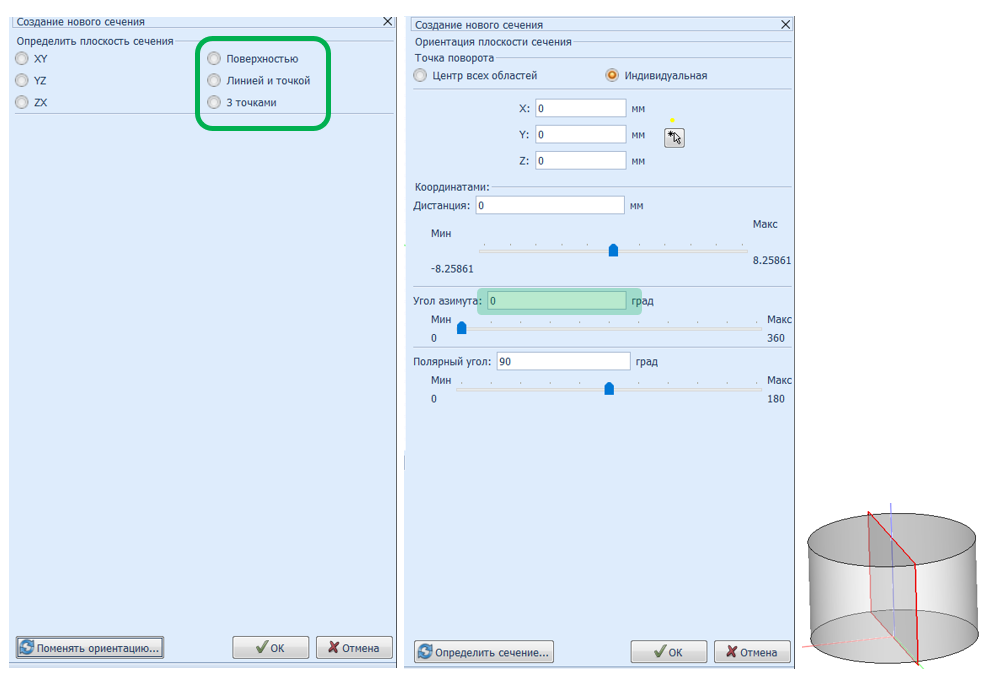Choose the 3 точками option
Image resolution: width=1004 pixels, height=676 pixels.
[214, 103]
